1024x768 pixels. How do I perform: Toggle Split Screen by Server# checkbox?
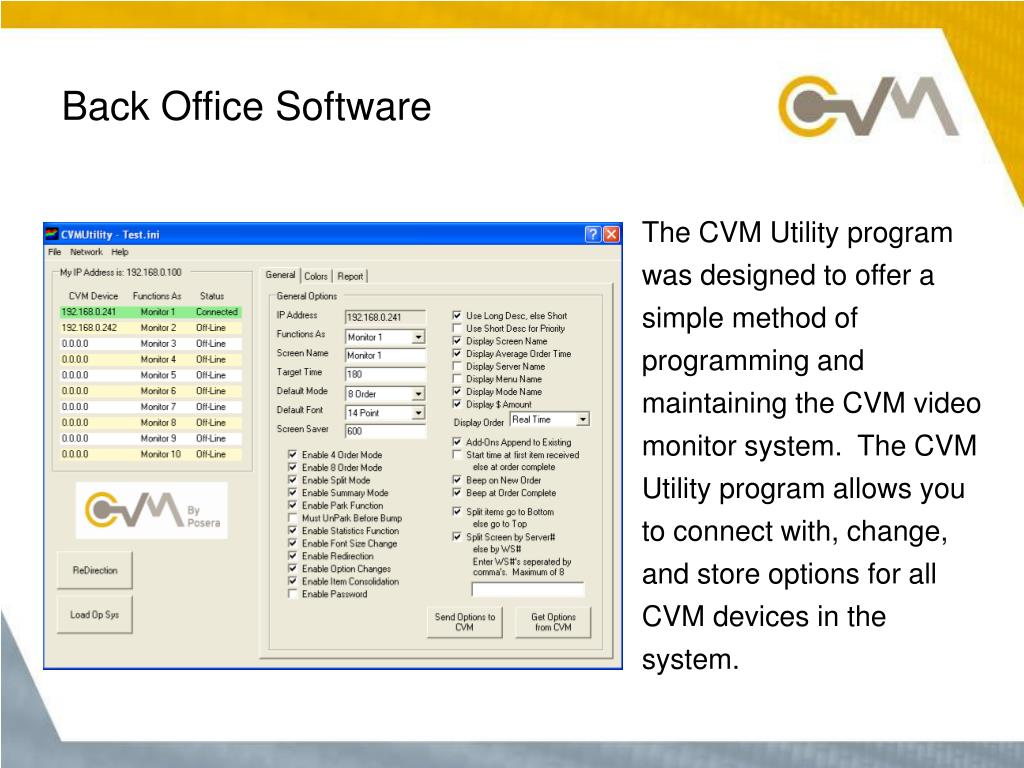(x=457, y=537)
